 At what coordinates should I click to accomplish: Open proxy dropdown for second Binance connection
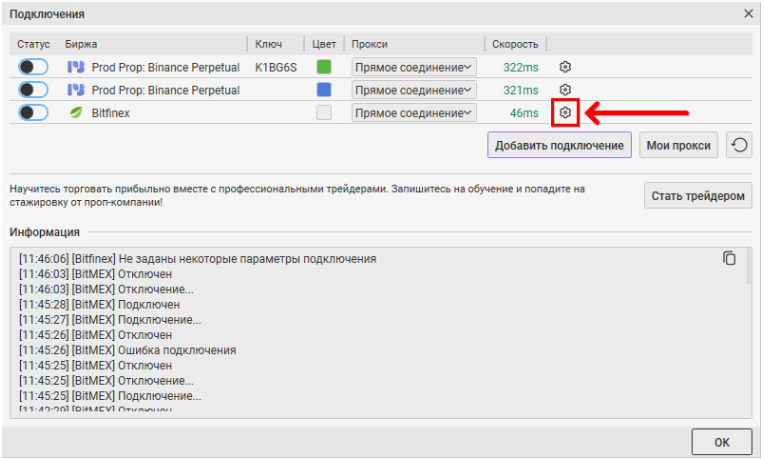pyautogui.click(x=414, y=90)
